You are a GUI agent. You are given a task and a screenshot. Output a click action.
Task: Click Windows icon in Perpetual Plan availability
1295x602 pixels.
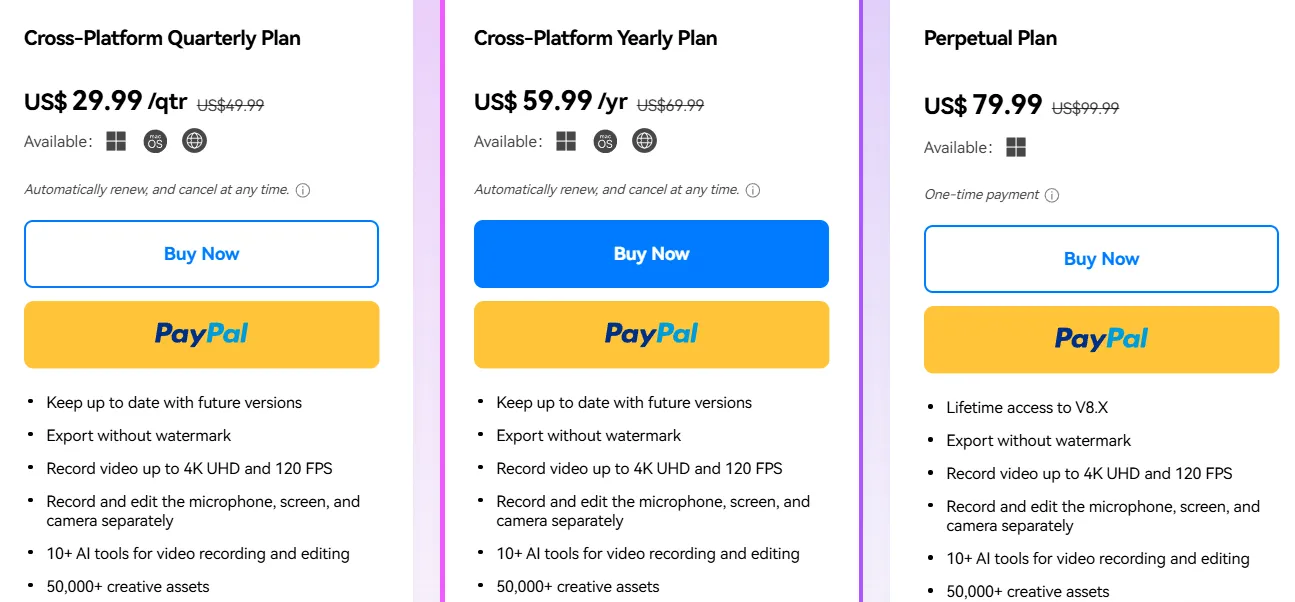pos(1016,147)
